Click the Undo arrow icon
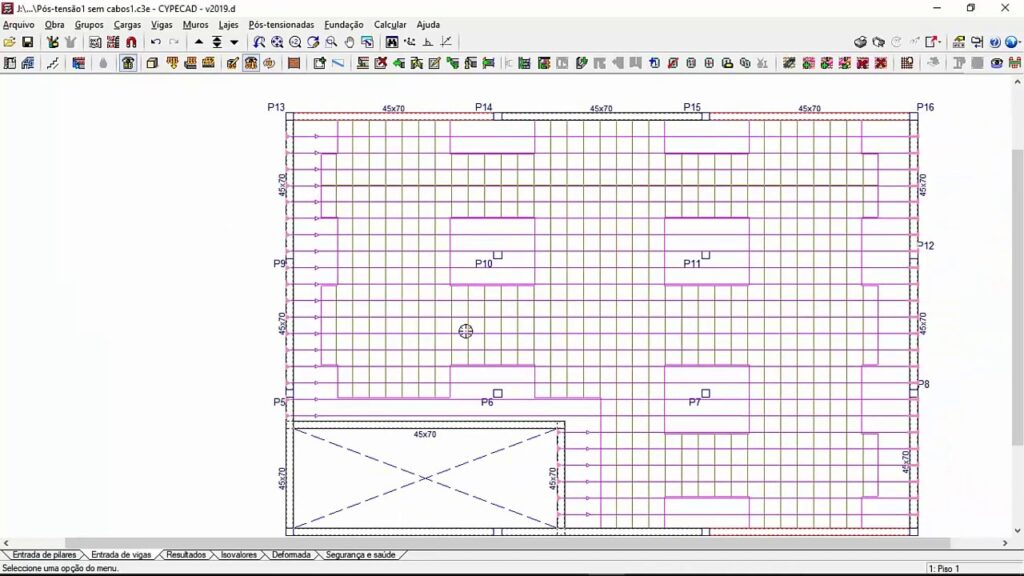This screenshot has width=1024, height=576. [x=156, y=42]
